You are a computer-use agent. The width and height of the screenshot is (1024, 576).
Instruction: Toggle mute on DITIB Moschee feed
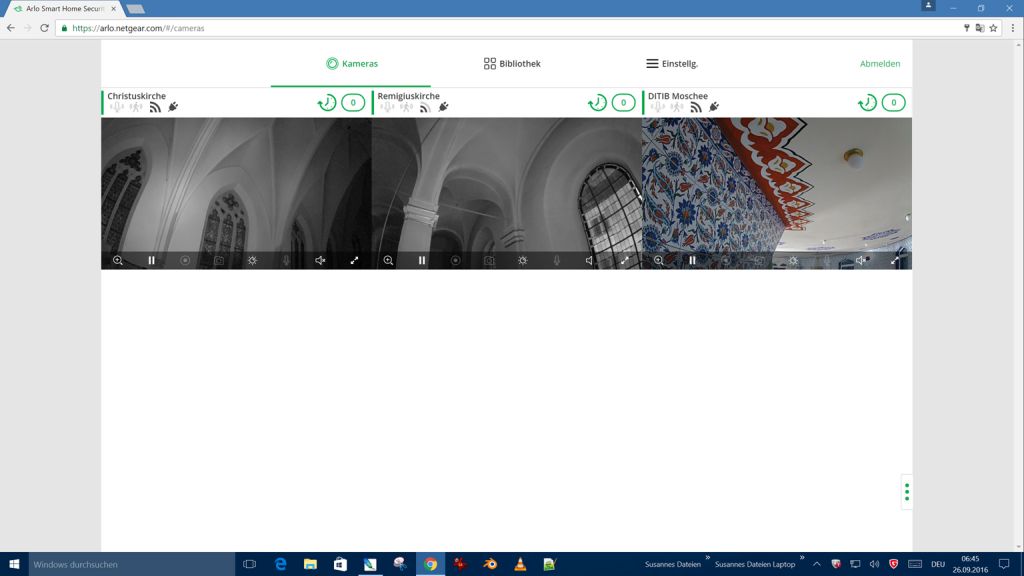(860, 260)
